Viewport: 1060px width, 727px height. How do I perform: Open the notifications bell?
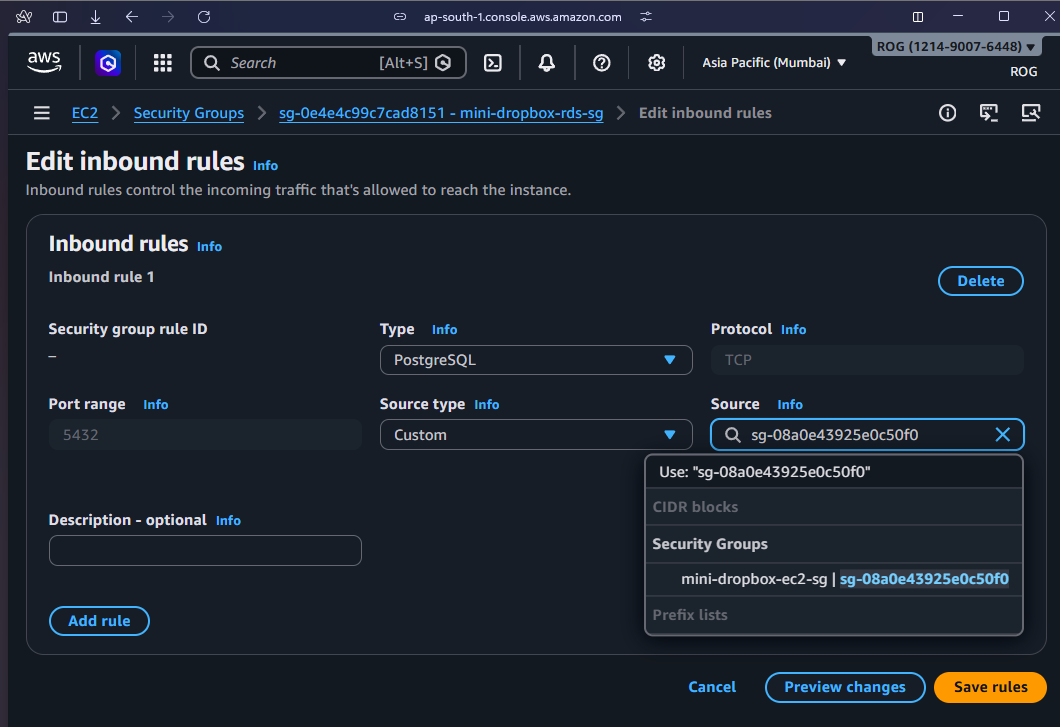[x=546, y=63]
